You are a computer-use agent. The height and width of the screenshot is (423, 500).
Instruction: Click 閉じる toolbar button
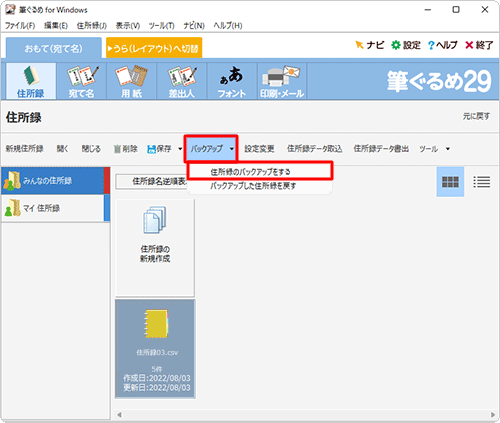pos(91,149)
